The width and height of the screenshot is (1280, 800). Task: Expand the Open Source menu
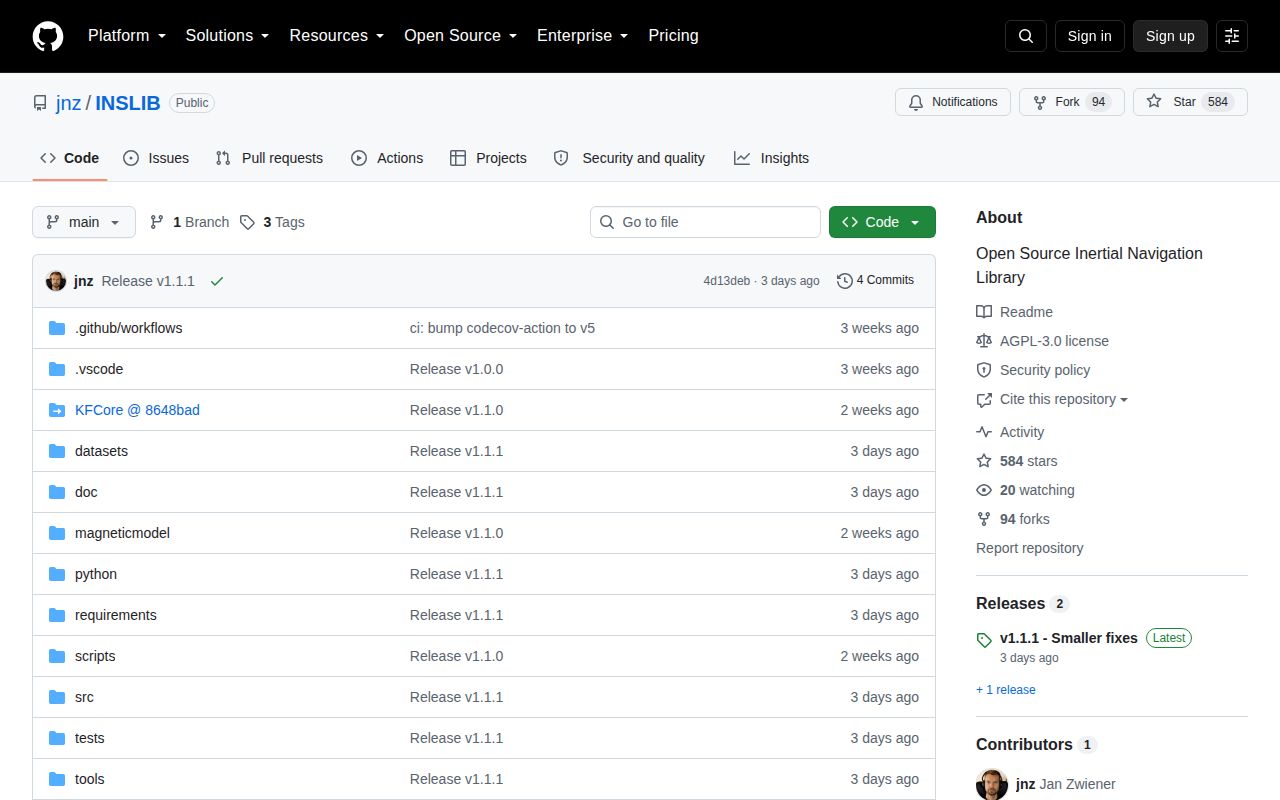click(460, 36)
